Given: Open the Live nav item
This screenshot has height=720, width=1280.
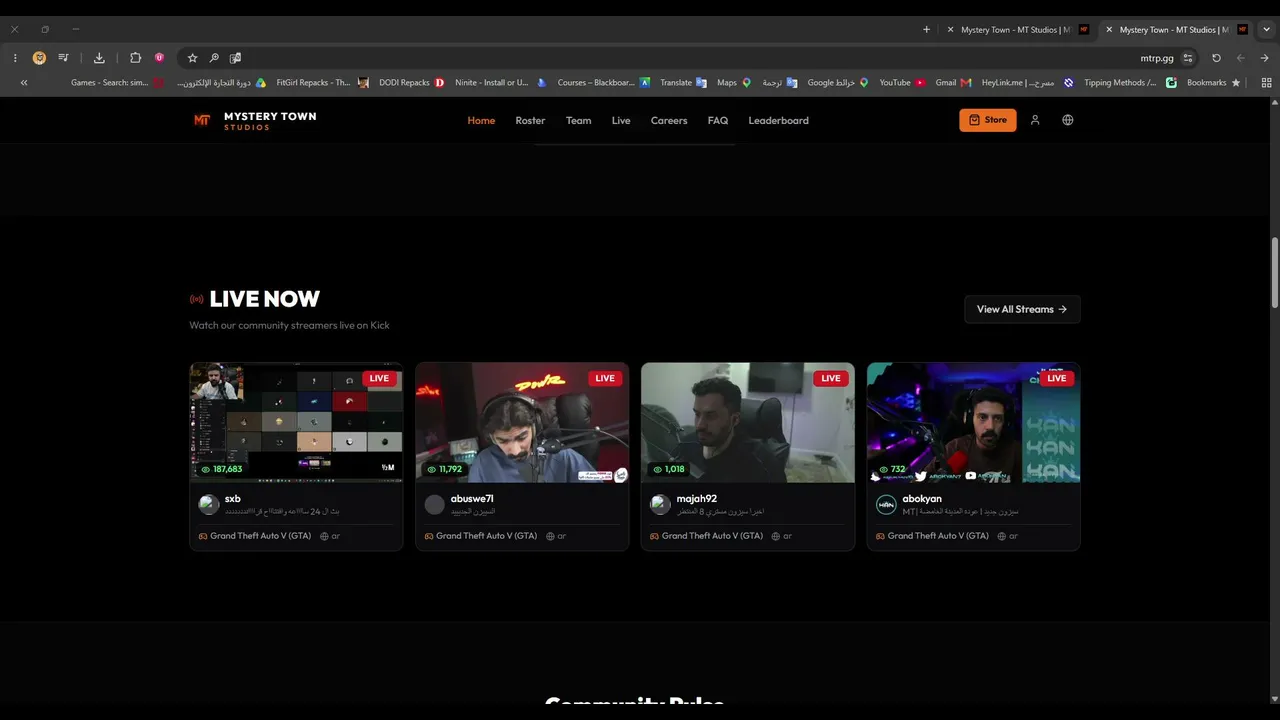Looking at the screenshot, I should point(621,120).
